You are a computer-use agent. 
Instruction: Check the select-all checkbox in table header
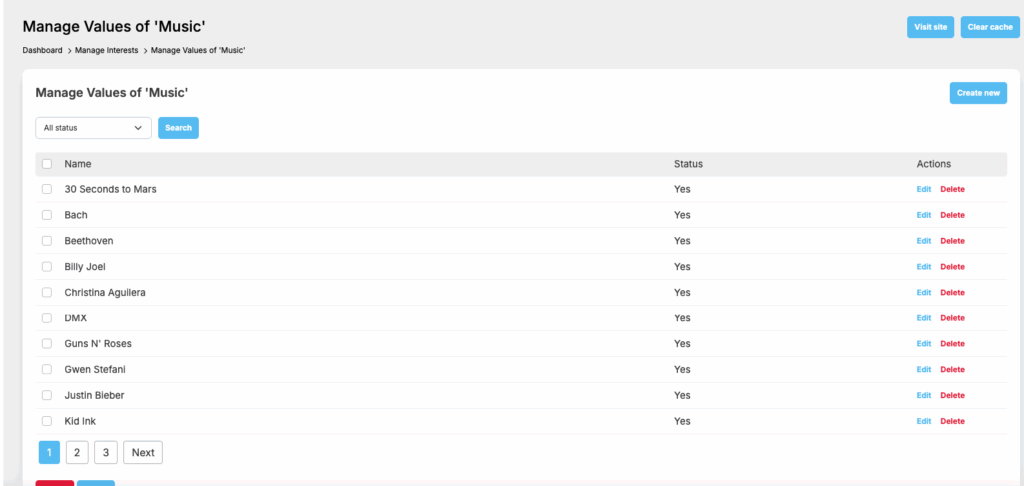tap(46, 164)
